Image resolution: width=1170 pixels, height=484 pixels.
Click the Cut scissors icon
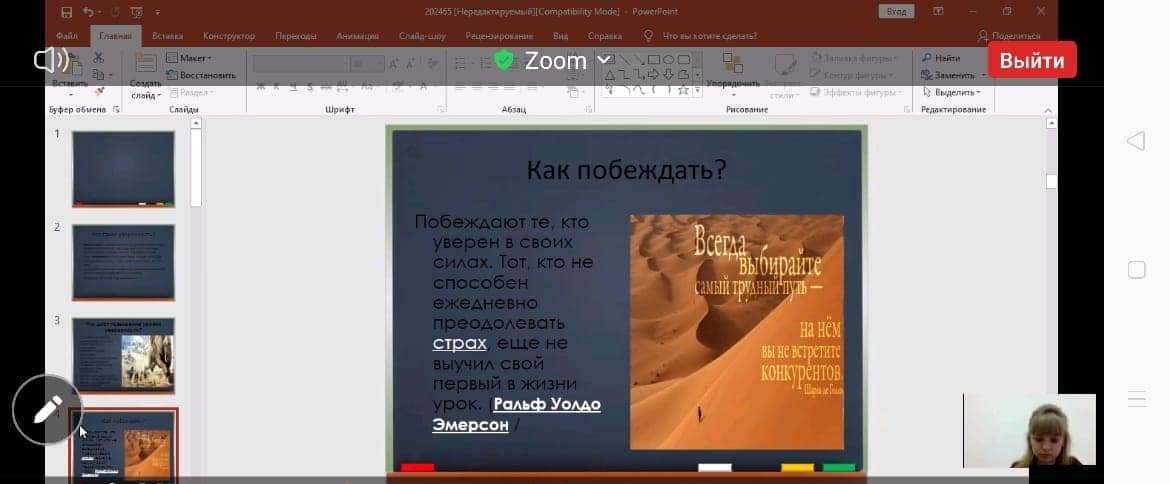click(x=98, y=58)
